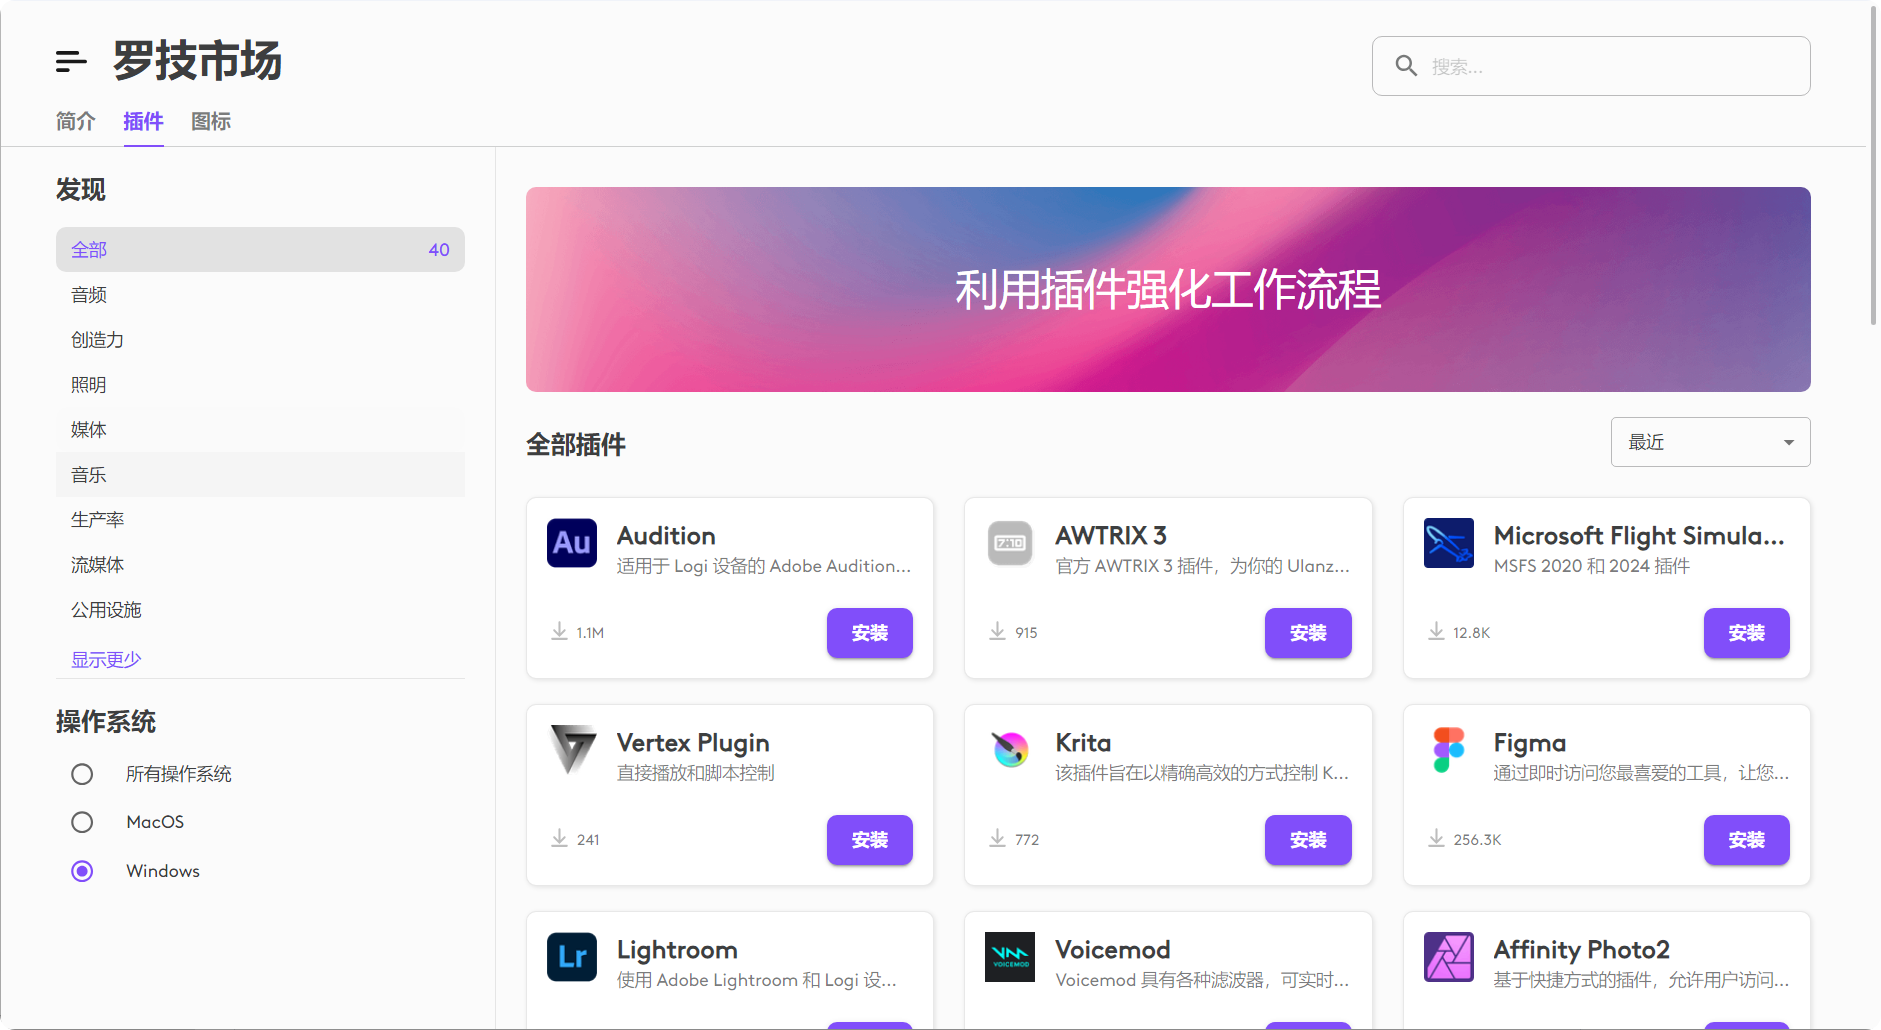Click the page vertical scrollbar
This screenshot has width=1881, height=1030.
[x=1873, y=165]
